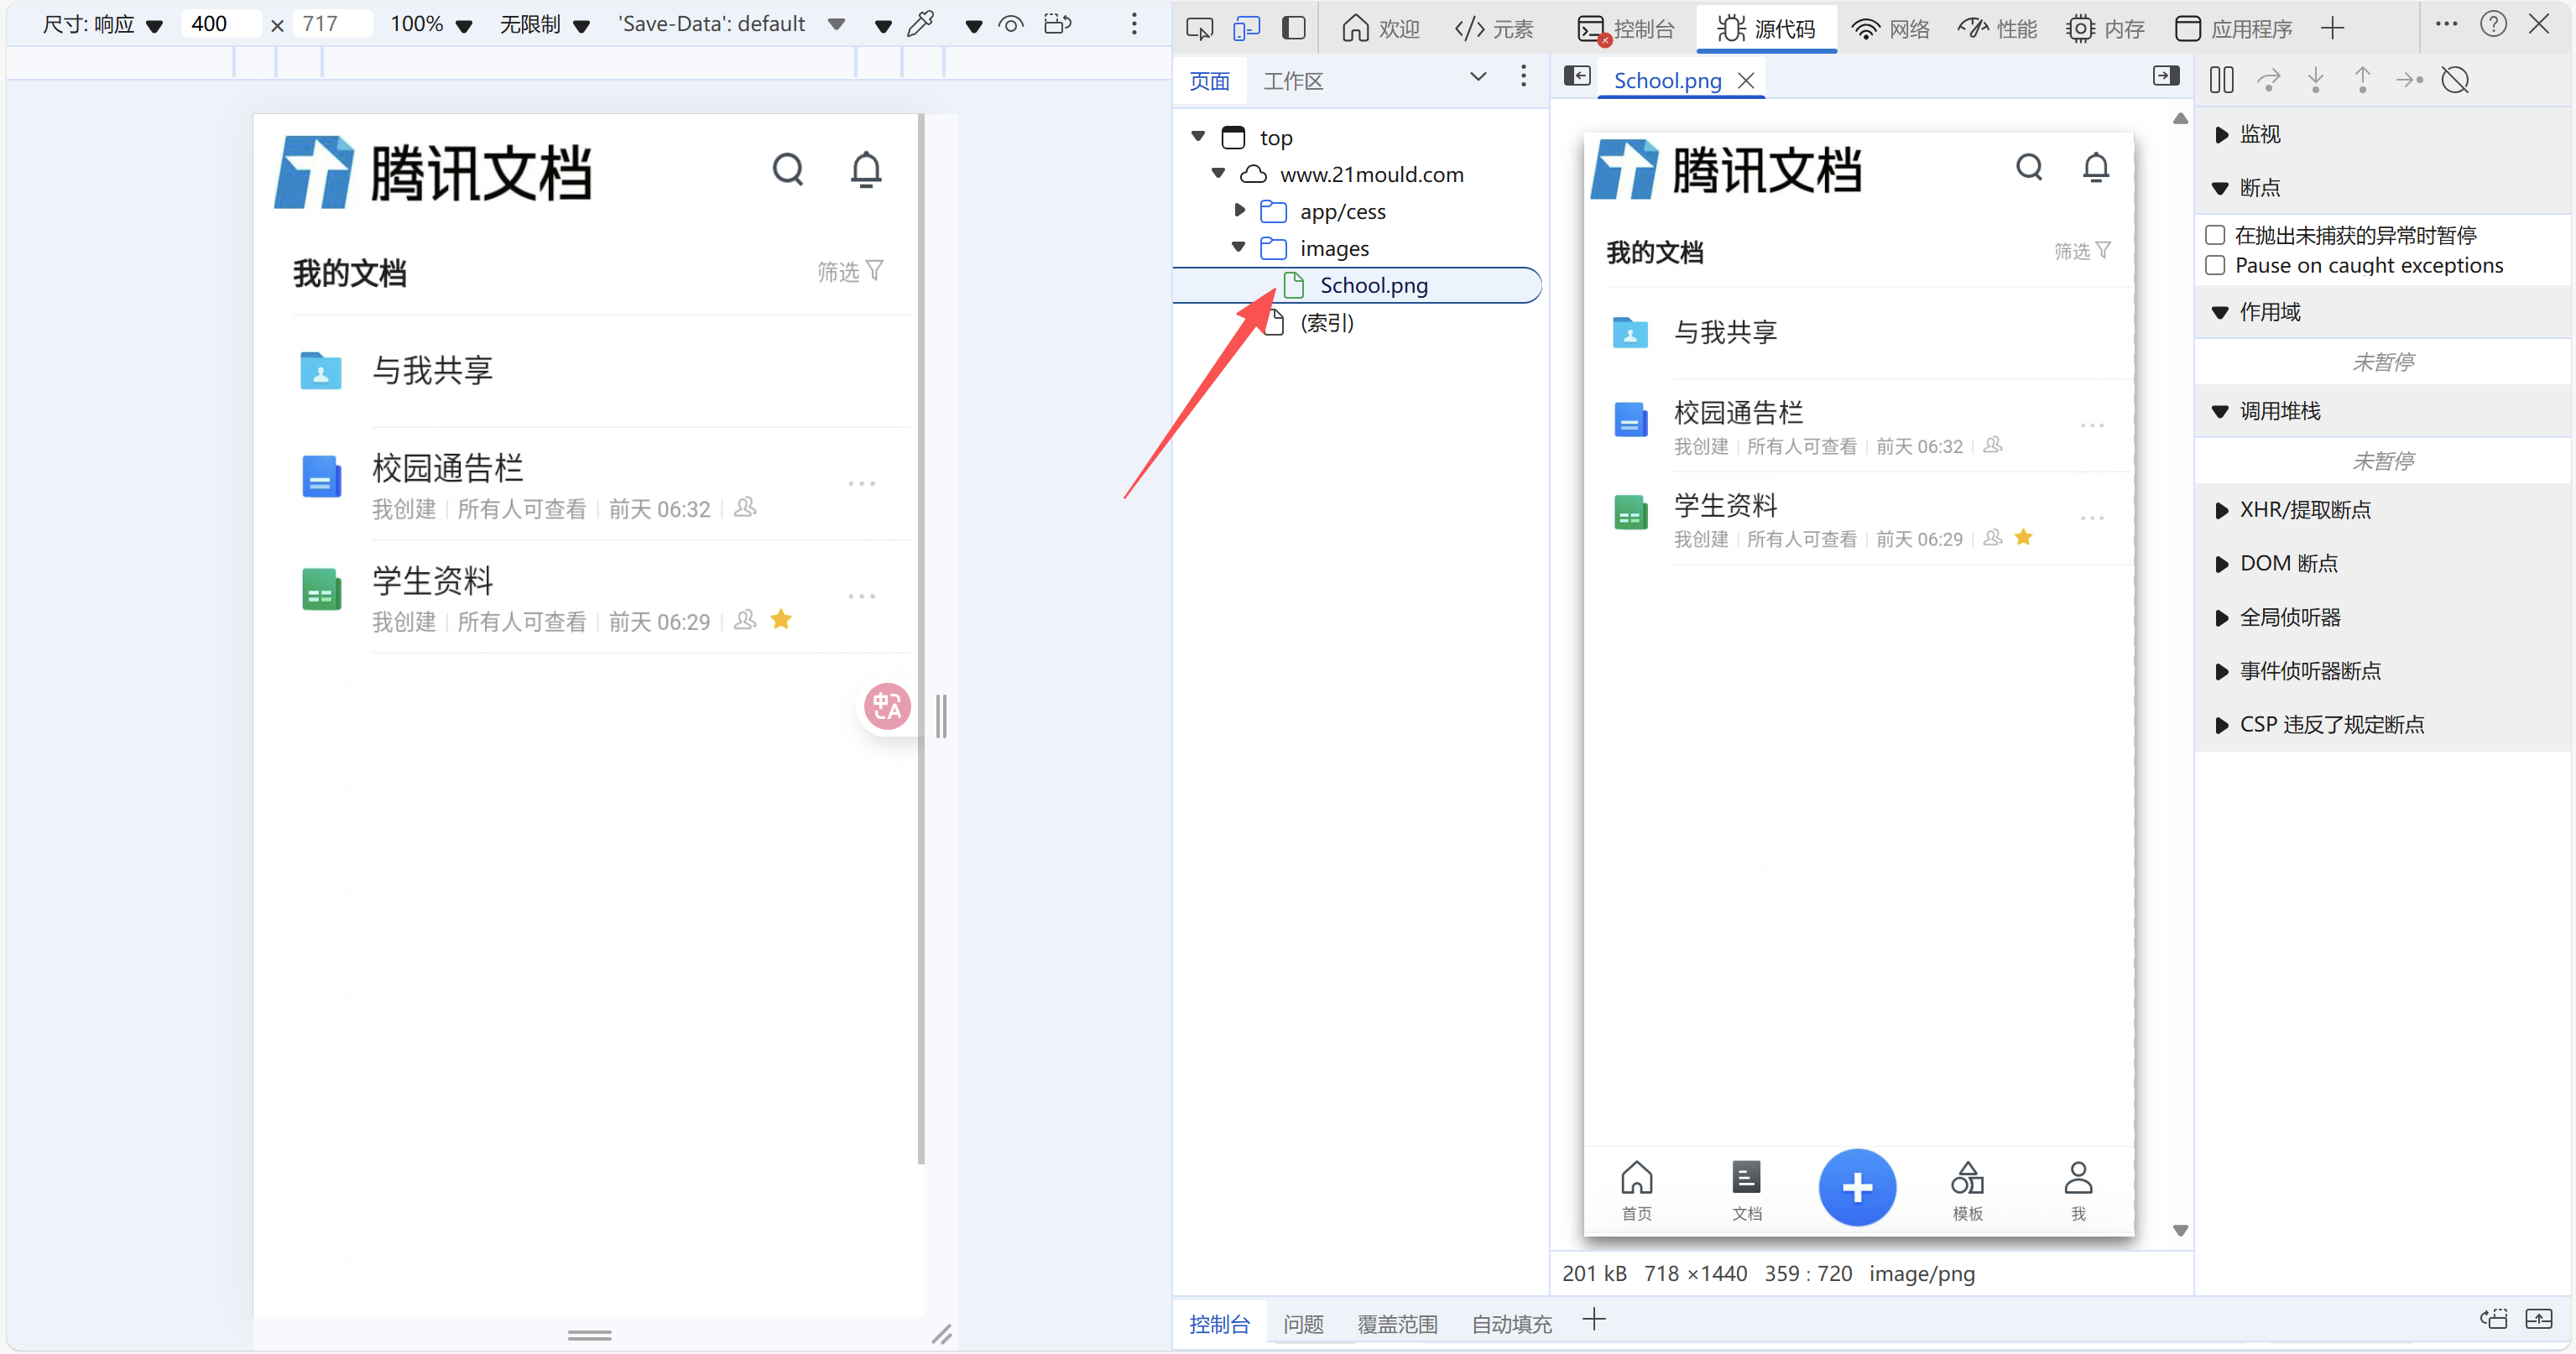
Task: Click the search magnifier in emulated page
Action: 787,170
